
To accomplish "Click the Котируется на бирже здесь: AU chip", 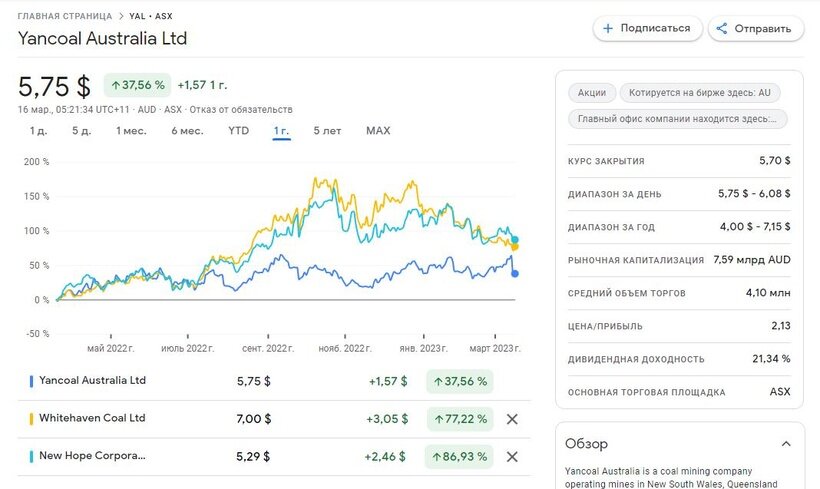I will [x=700, y=93].
